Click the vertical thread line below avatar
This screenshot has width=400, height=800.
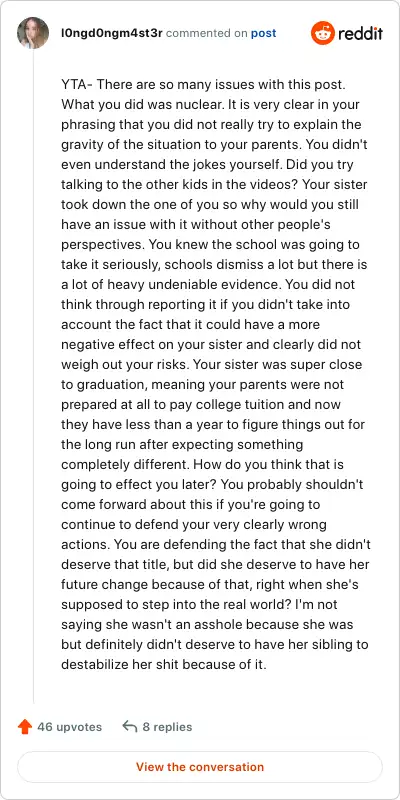point(33,377)
